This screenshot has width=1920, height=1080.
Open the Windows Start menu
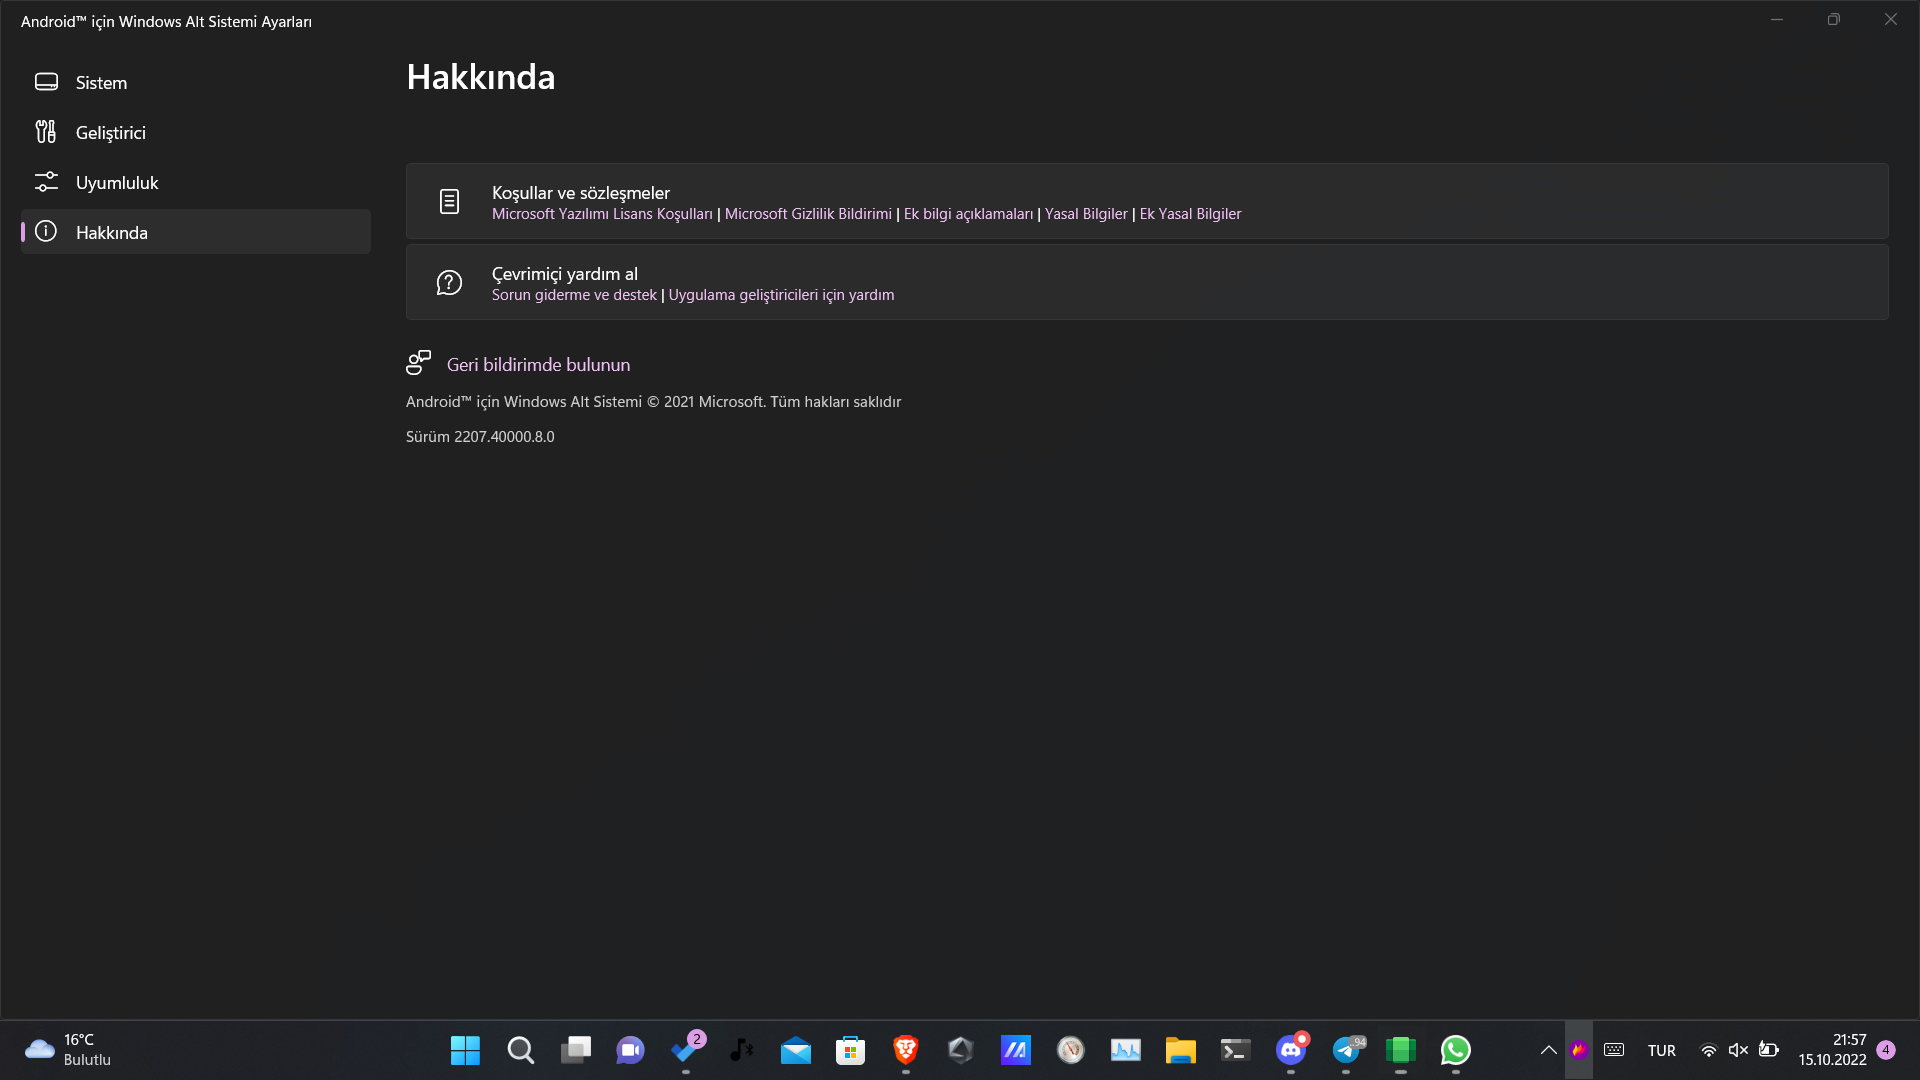coord(465,1050)
